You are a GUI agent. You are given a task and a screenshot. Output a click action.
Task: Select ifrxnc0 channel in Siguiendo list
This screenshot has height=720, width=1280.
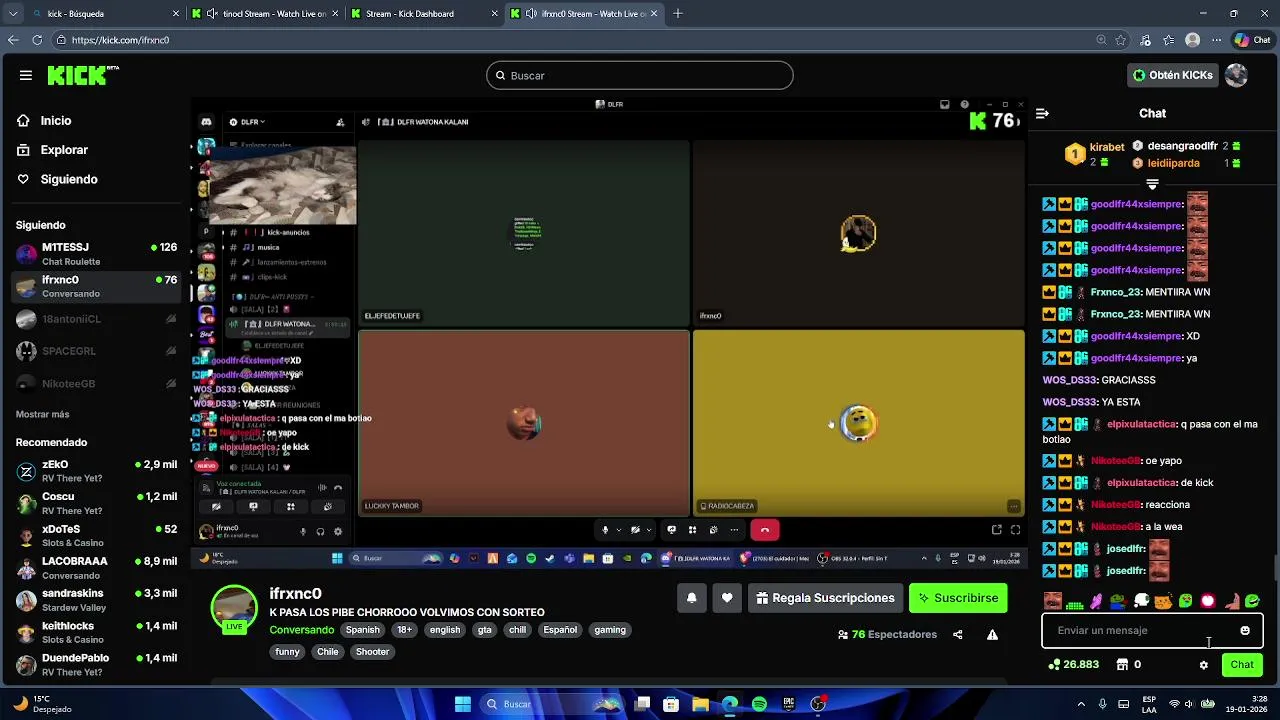point(97,286)
